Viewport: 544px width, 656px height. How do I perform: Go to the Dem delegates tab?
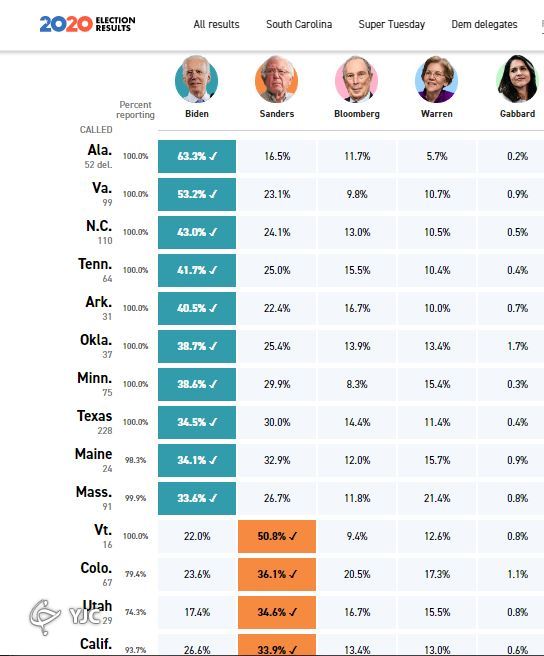(x=484, y=24)
